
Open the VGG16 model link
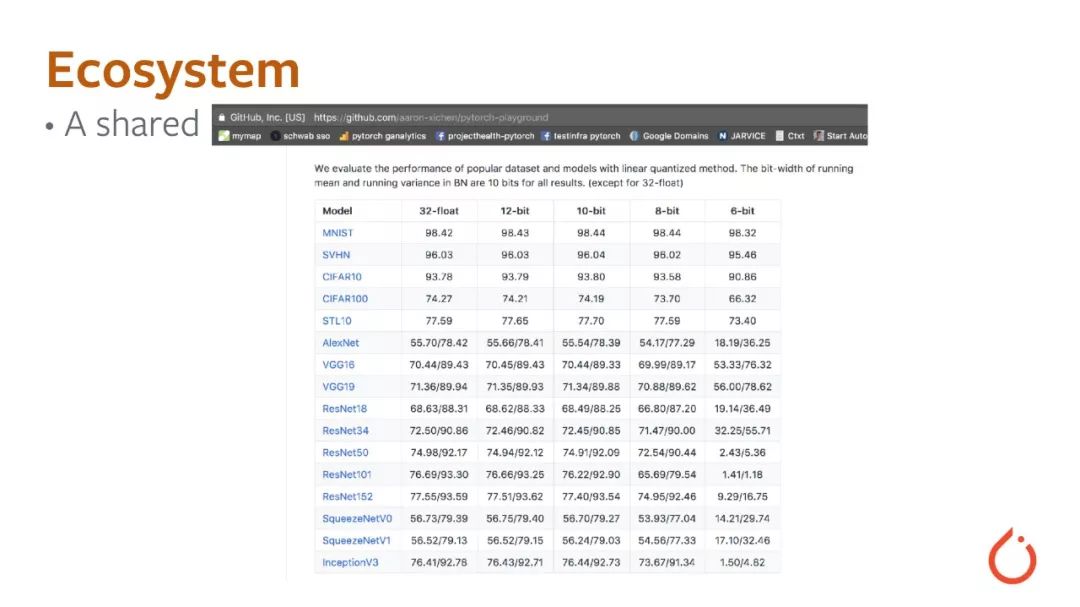coord(338,365)
